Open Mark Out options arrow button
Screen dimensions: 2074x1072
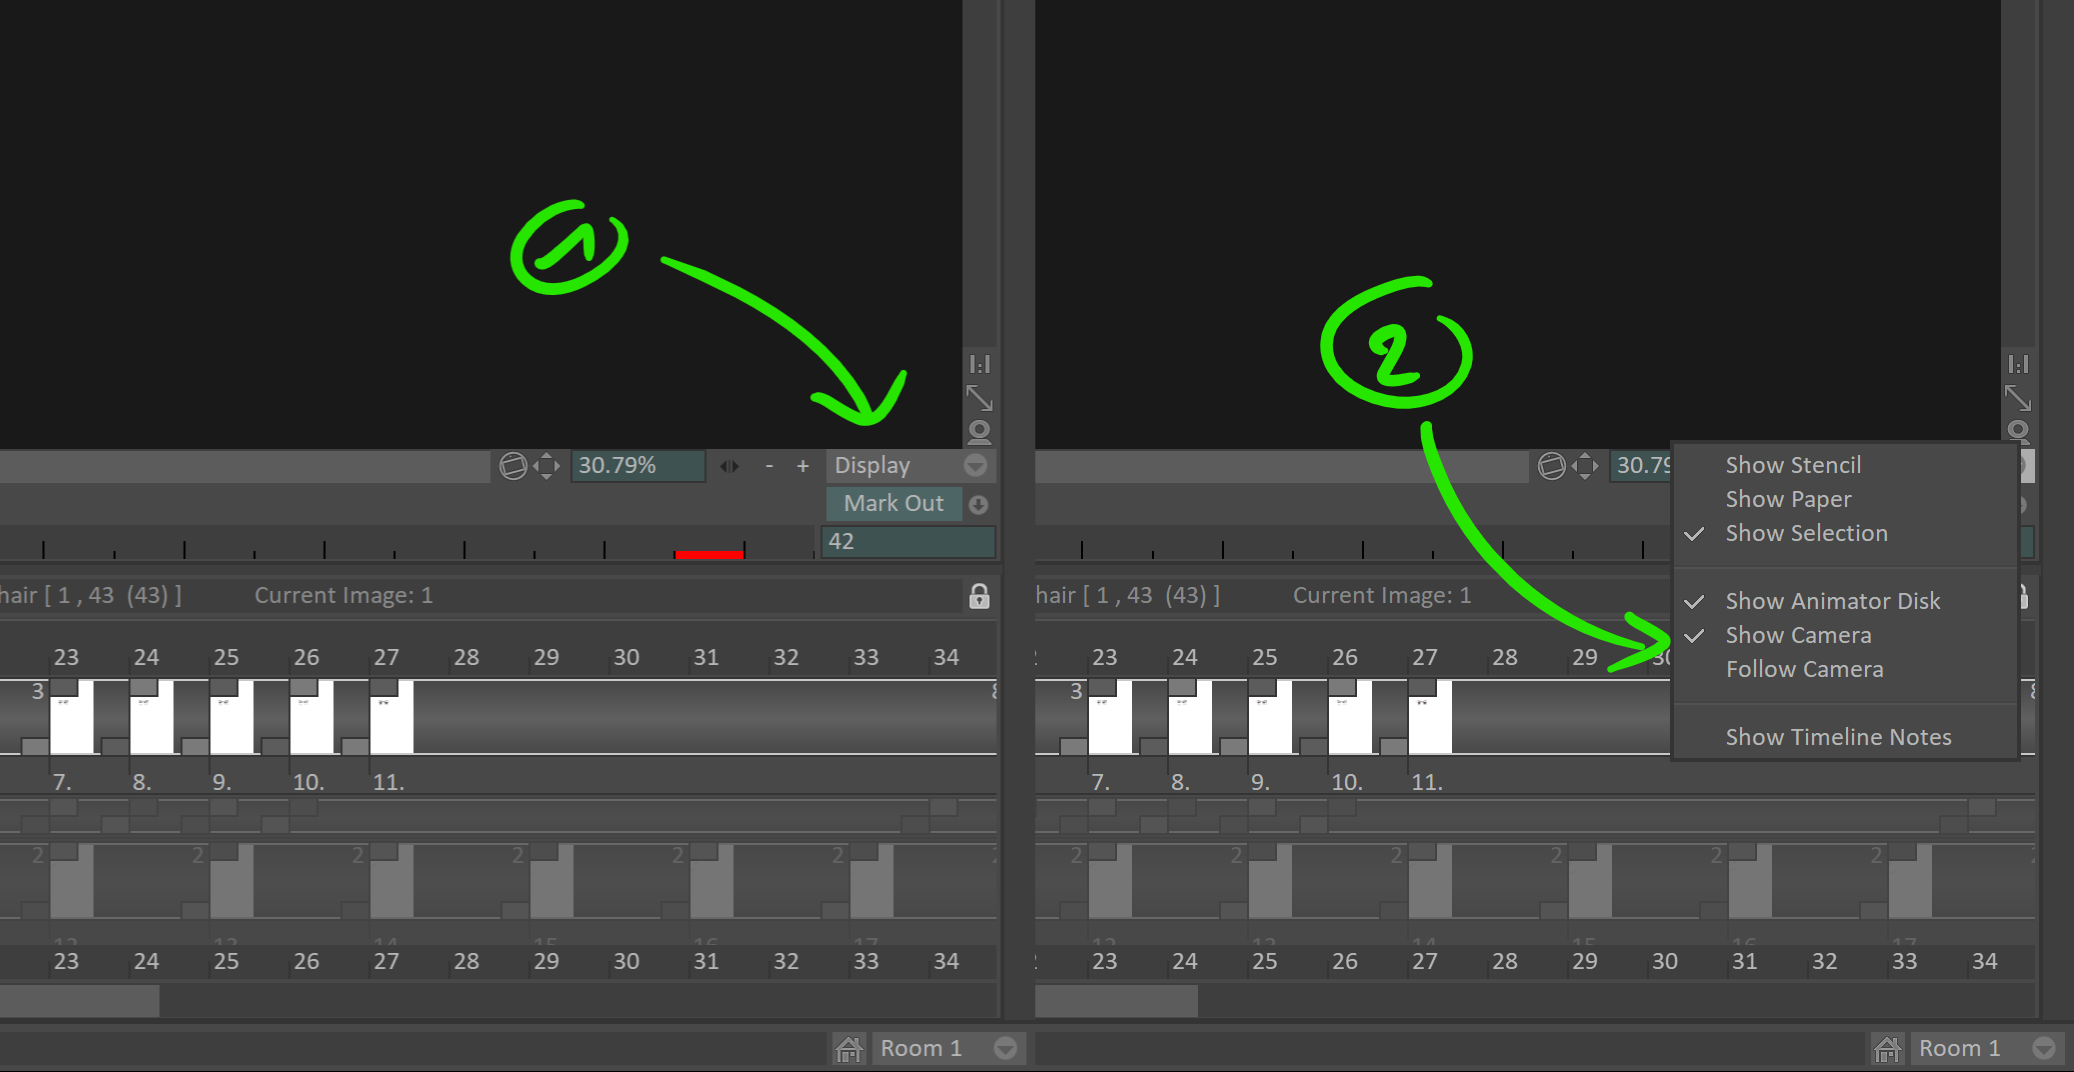[x=979, y=504]
